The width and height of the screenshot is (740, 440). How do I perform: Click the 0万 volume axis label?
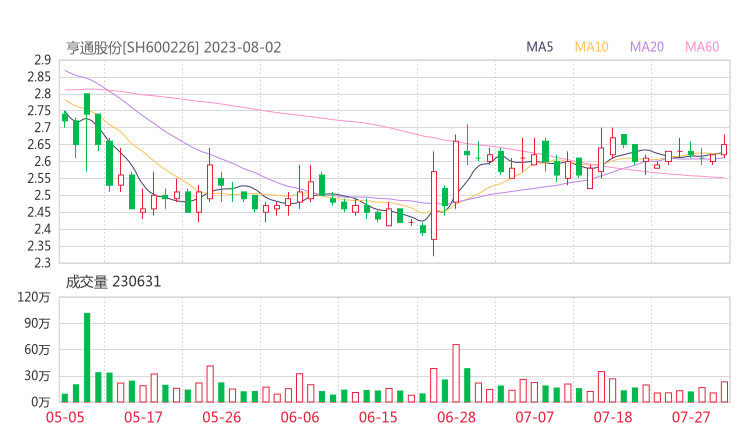point(41,402)
